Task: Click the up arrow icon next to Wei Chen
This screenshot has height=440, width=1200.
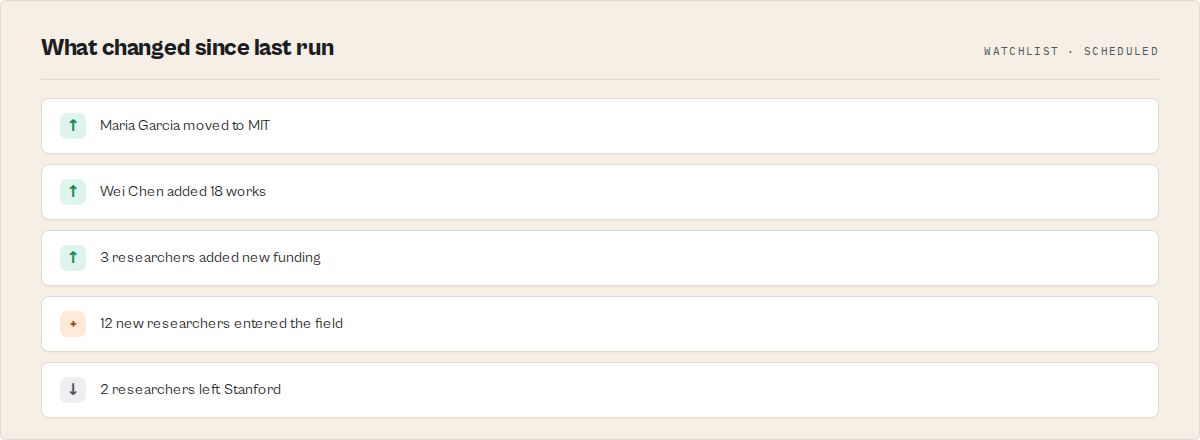Action: 73,192
